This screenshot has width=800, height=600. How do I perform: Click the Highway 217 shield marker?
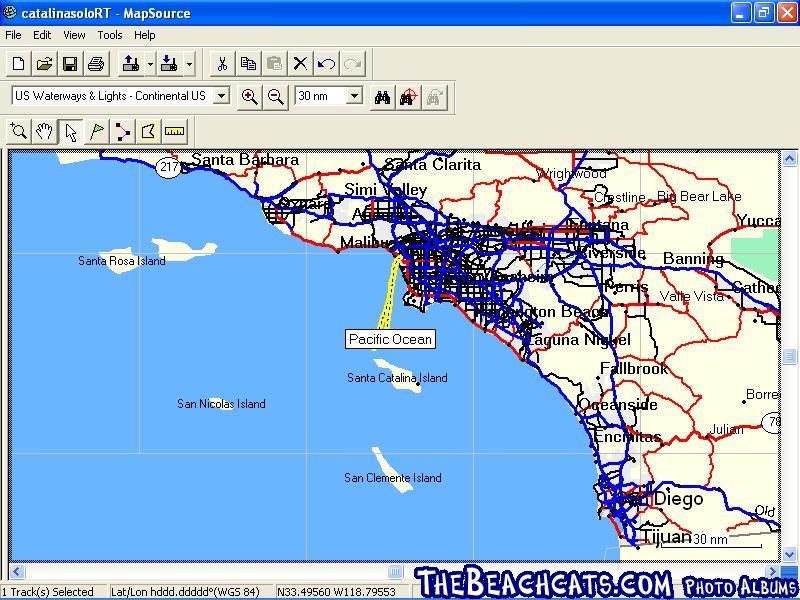(169, 166)
